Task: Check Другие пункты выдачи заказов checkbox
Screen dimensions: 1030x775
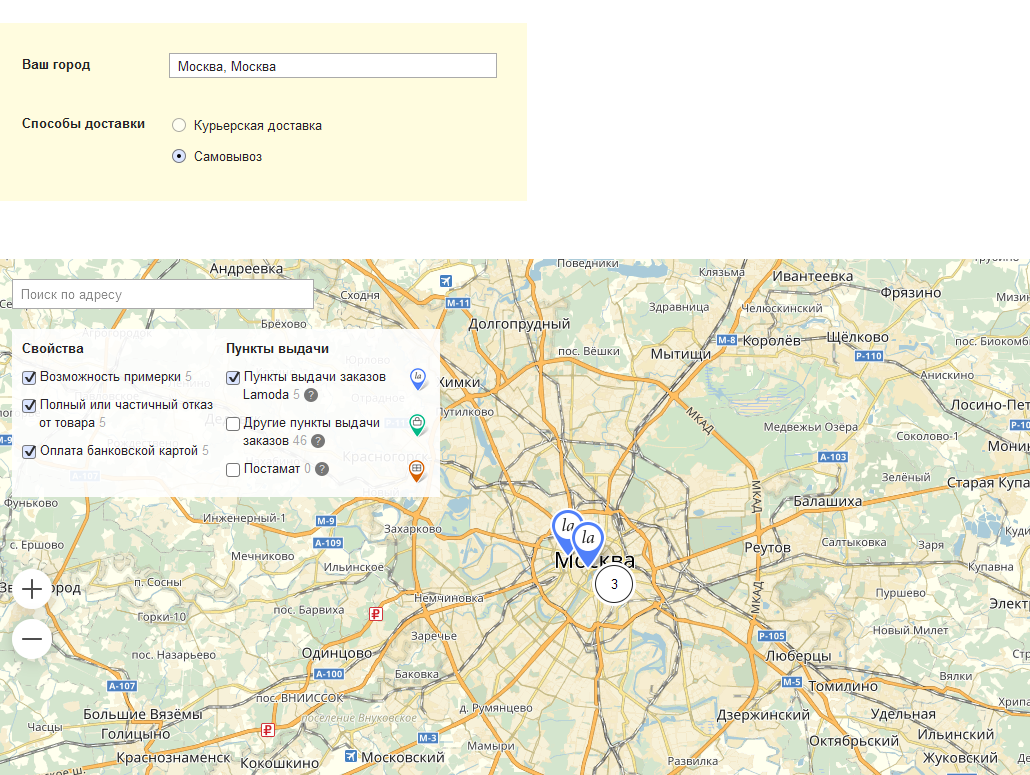Action: 233,424
